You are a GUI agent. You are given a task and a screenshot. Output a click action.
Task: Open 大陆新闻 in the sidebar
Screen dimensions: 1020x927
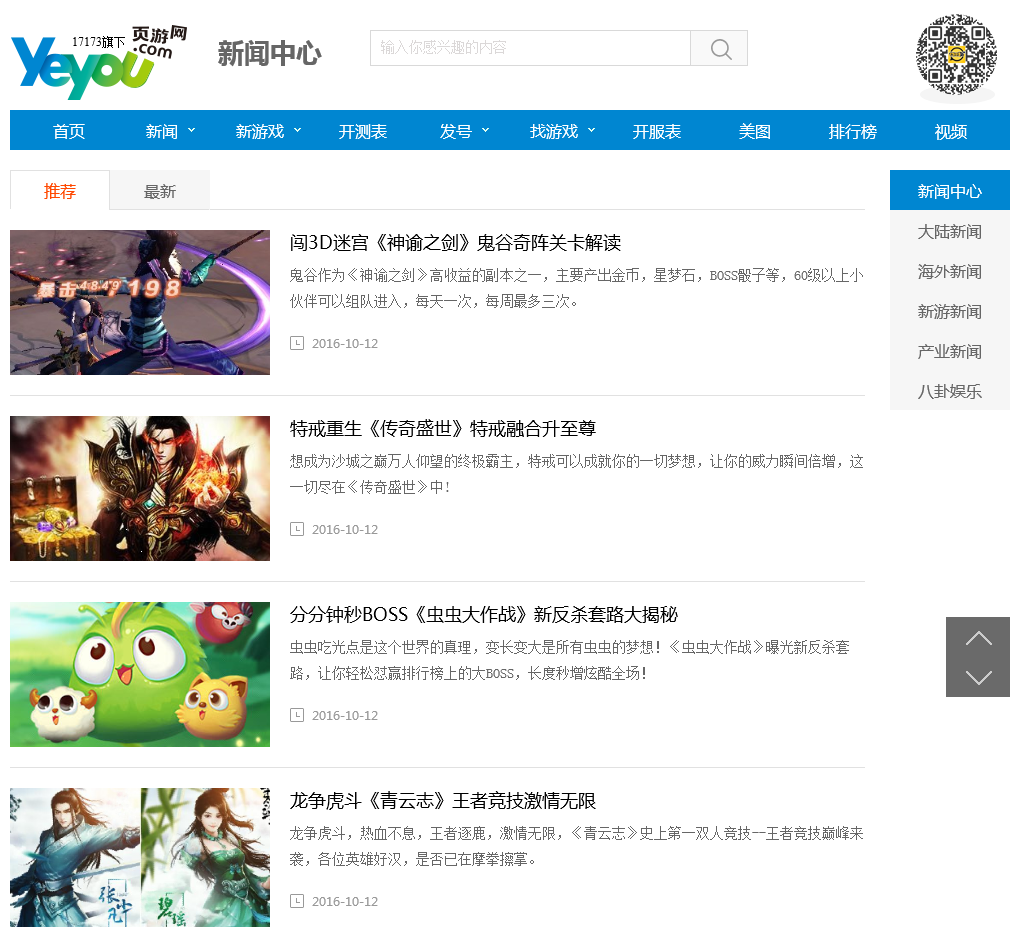(949, 232)
